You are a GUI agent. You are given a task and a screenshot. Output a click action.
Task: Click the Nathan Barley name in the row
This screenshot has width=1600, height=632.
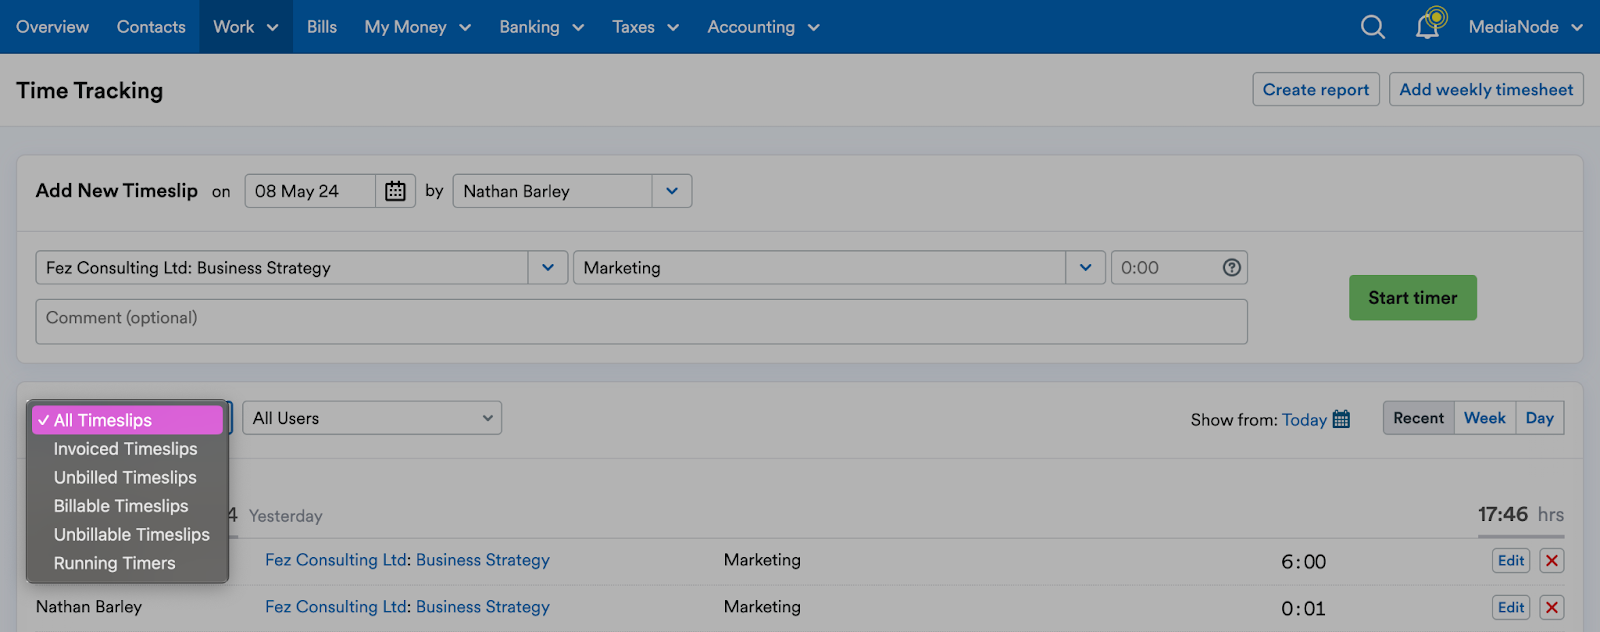click(89, 607)
